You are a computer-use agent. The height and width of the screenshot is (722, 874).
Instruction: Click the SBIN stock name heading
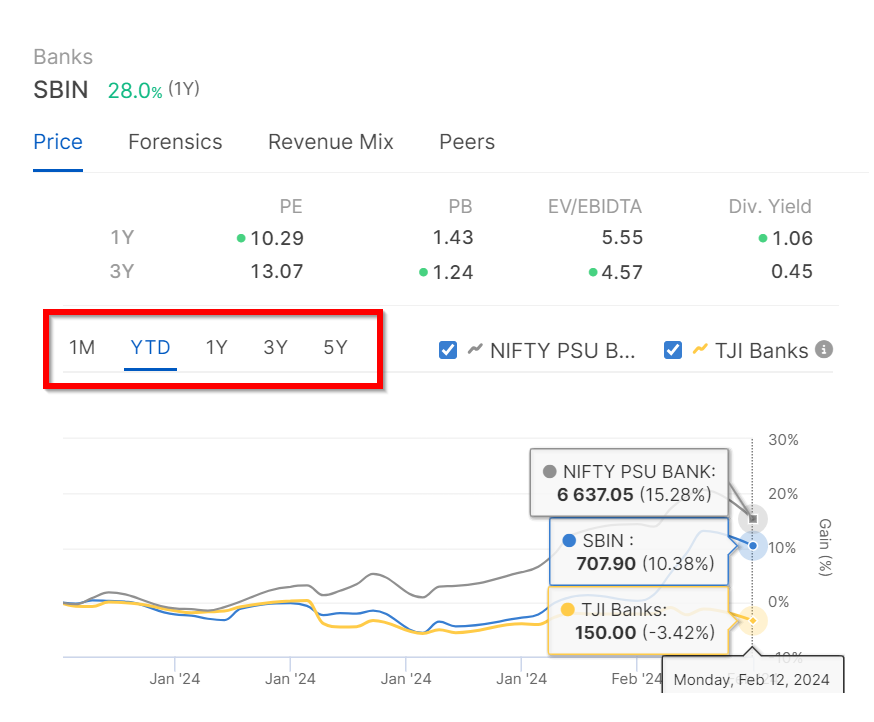coord(61,90)
